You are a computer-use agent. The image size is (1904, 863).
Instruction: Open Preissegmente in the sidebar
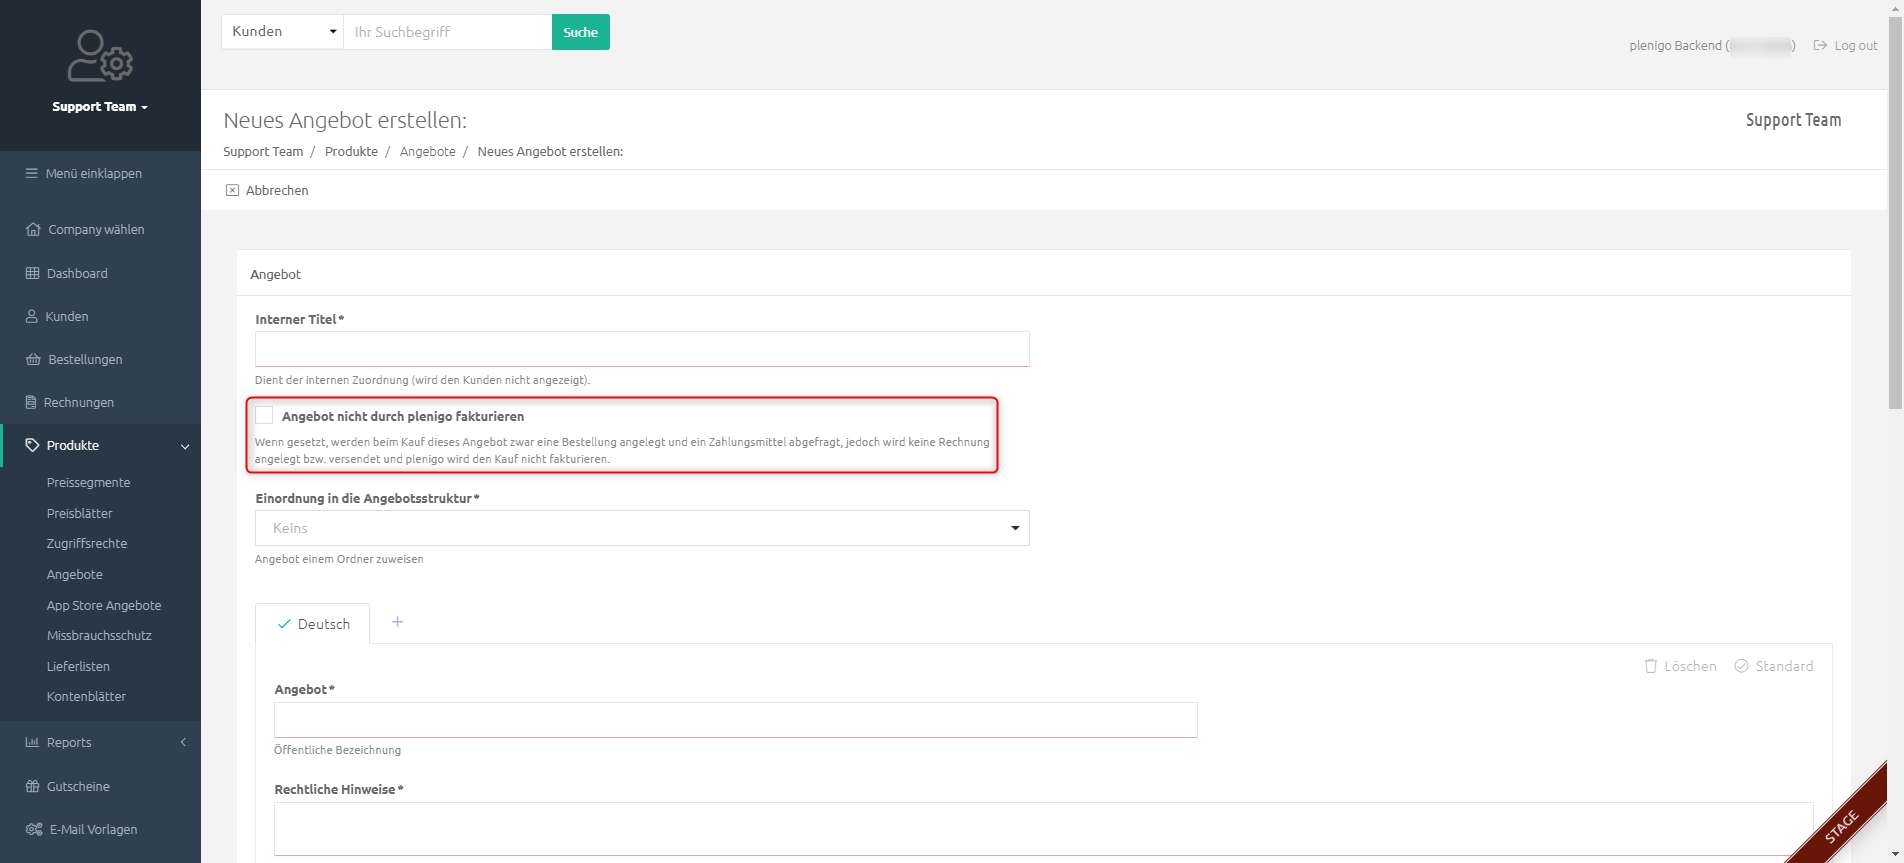tap(88, 482)
